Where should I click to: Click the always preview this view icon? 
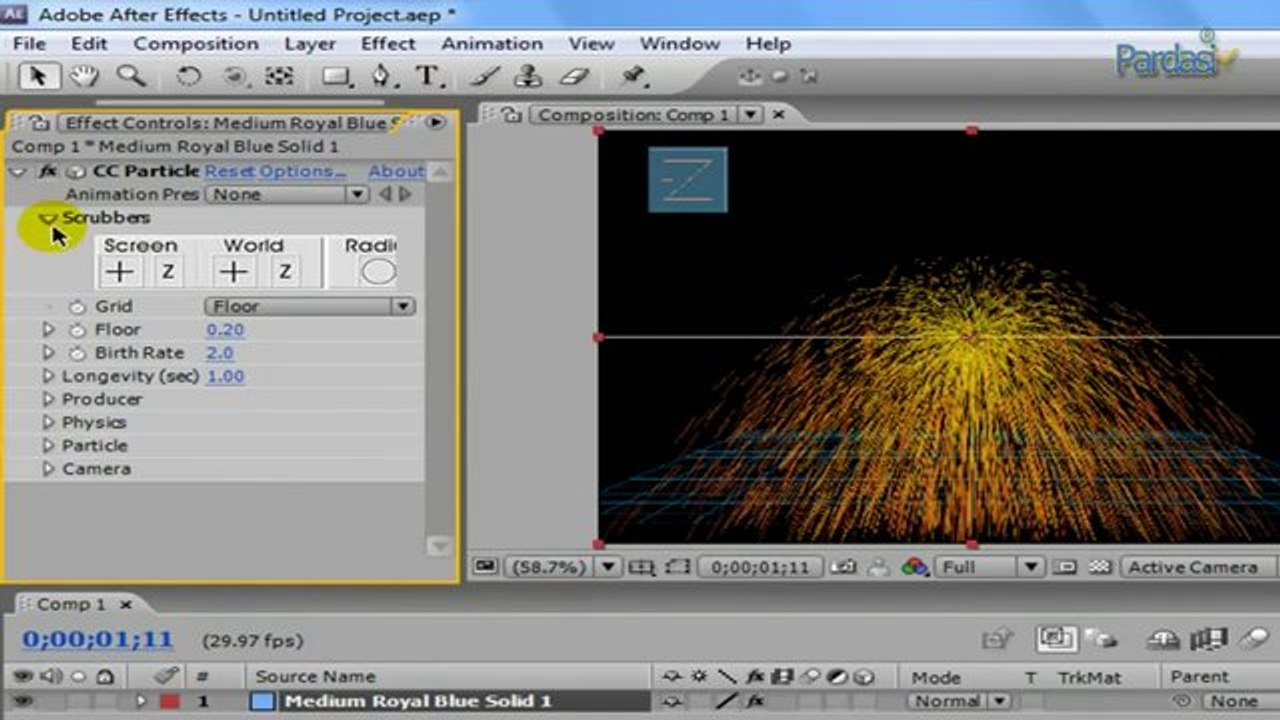click(x=485, y=567)
